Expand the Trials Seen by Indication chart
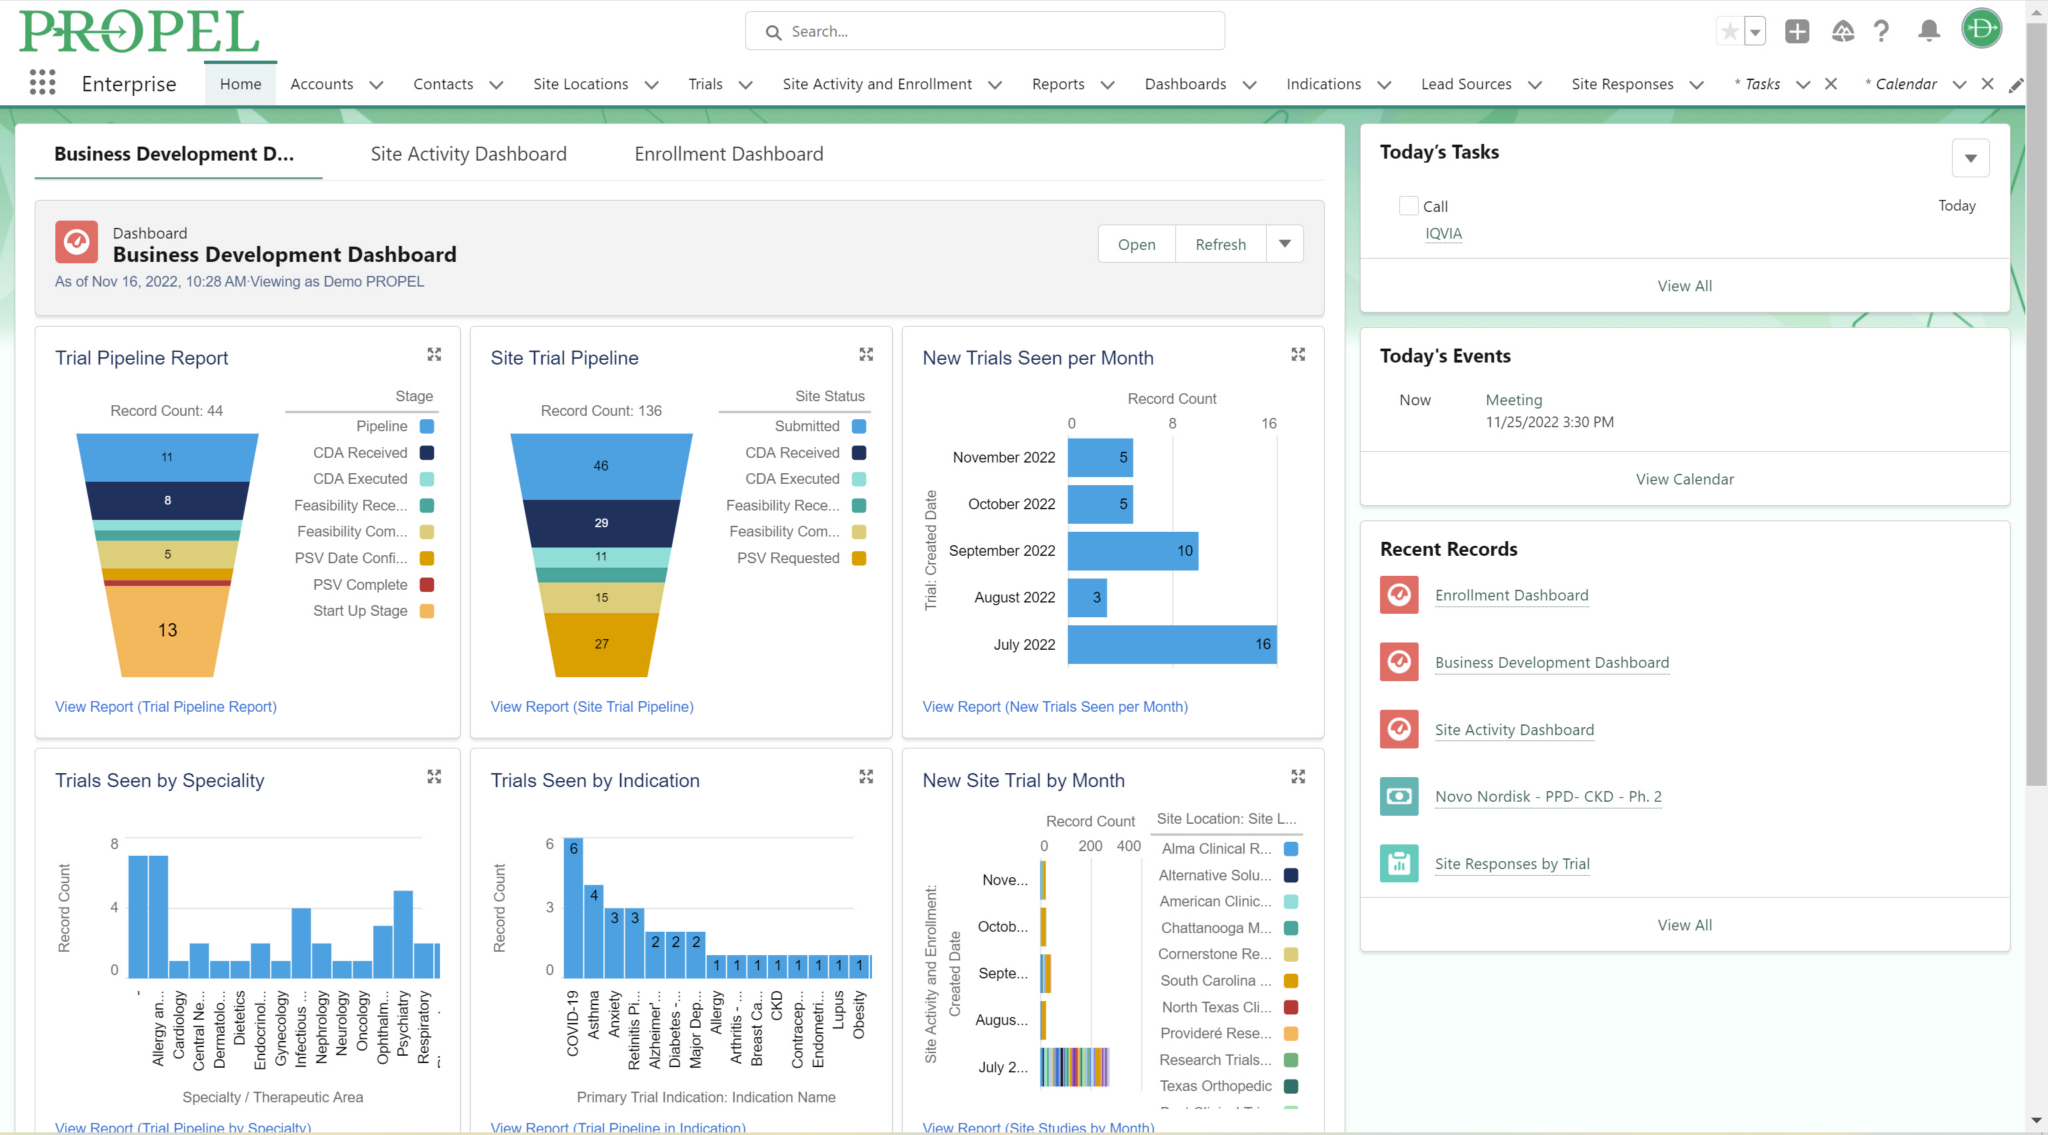2048x1135 pixels. click(866, 777)
